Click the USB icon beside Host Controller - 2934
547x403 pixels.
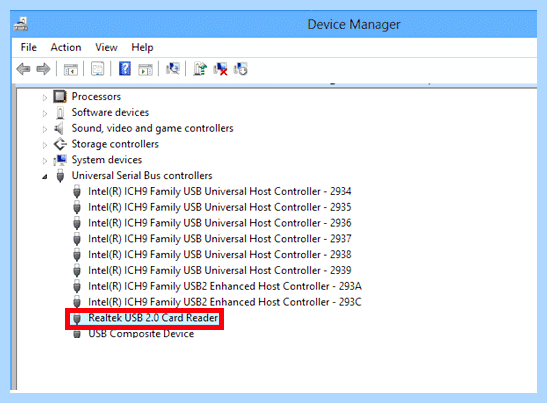click(77, 191)
